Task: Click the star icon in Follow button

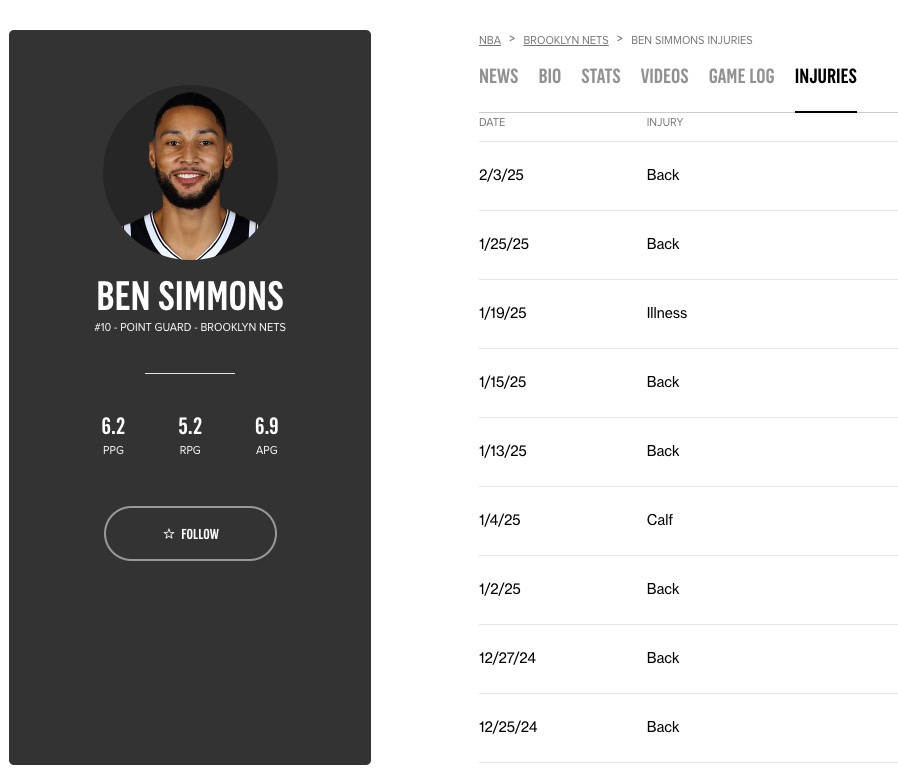Action: coord(168,534)
